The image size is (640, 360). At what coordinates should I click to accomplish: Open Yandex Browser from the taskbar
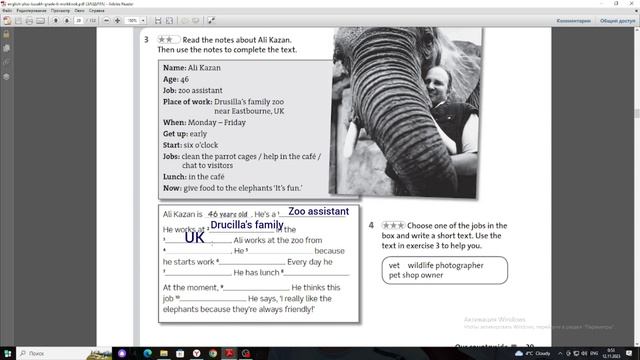tap(196, 353)
